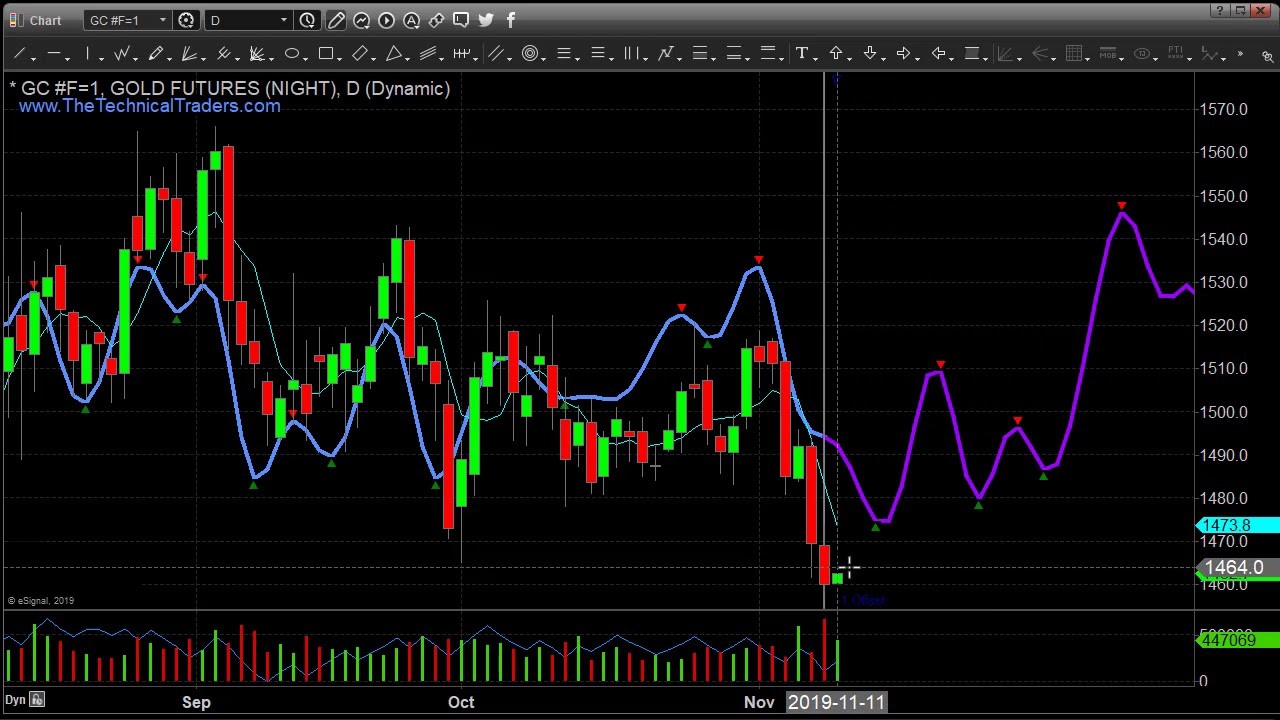Select the ellipse drawing tool
Screen dimensions: 1280x720
(x=291, y=54)
